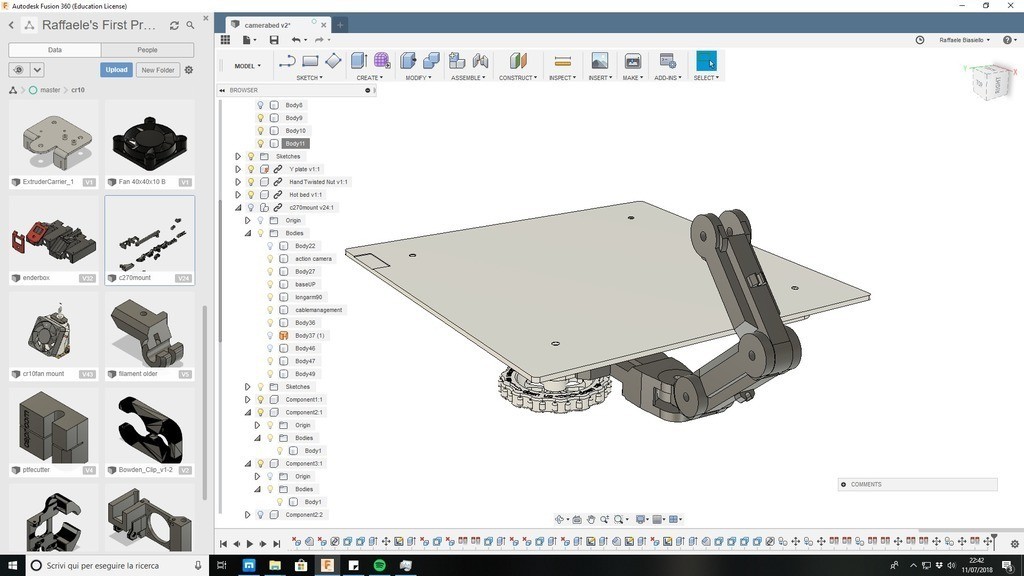The height and width of the screenshot is (576, 1024).
Task: Click the Save icon in the toolbar
Action: pos(274,40)
